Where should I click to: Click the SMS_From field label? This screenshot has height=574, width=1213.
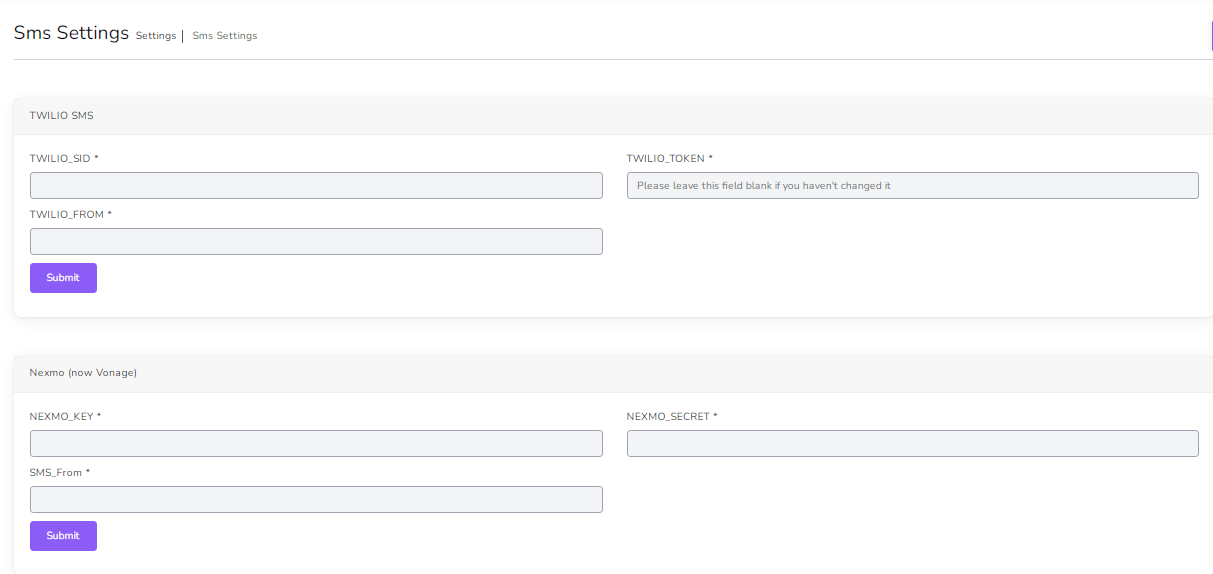click(x=58, y=472)
